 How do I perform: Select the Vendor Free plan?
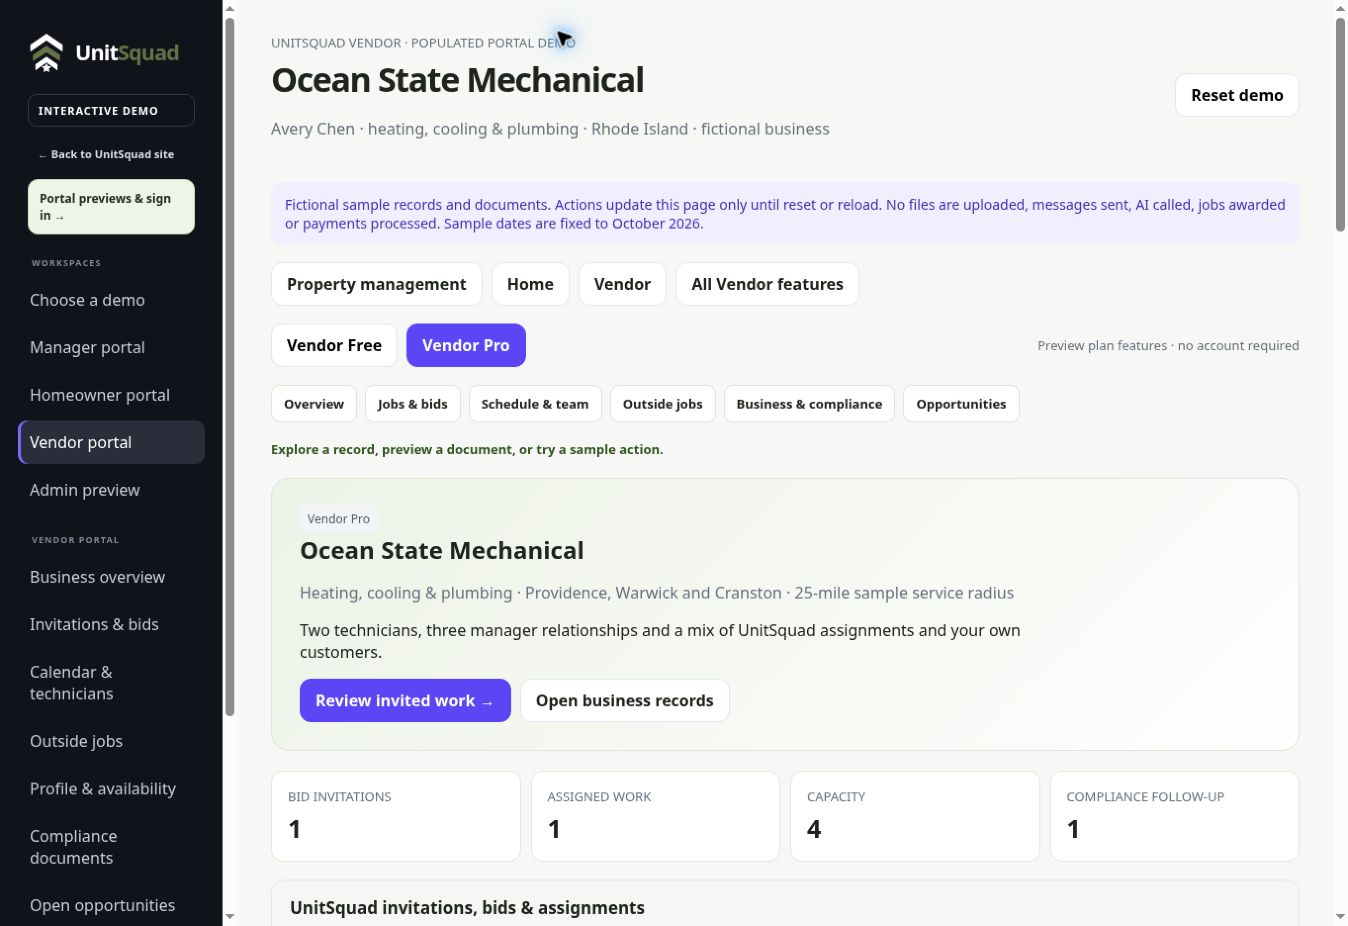coord(334,345)
